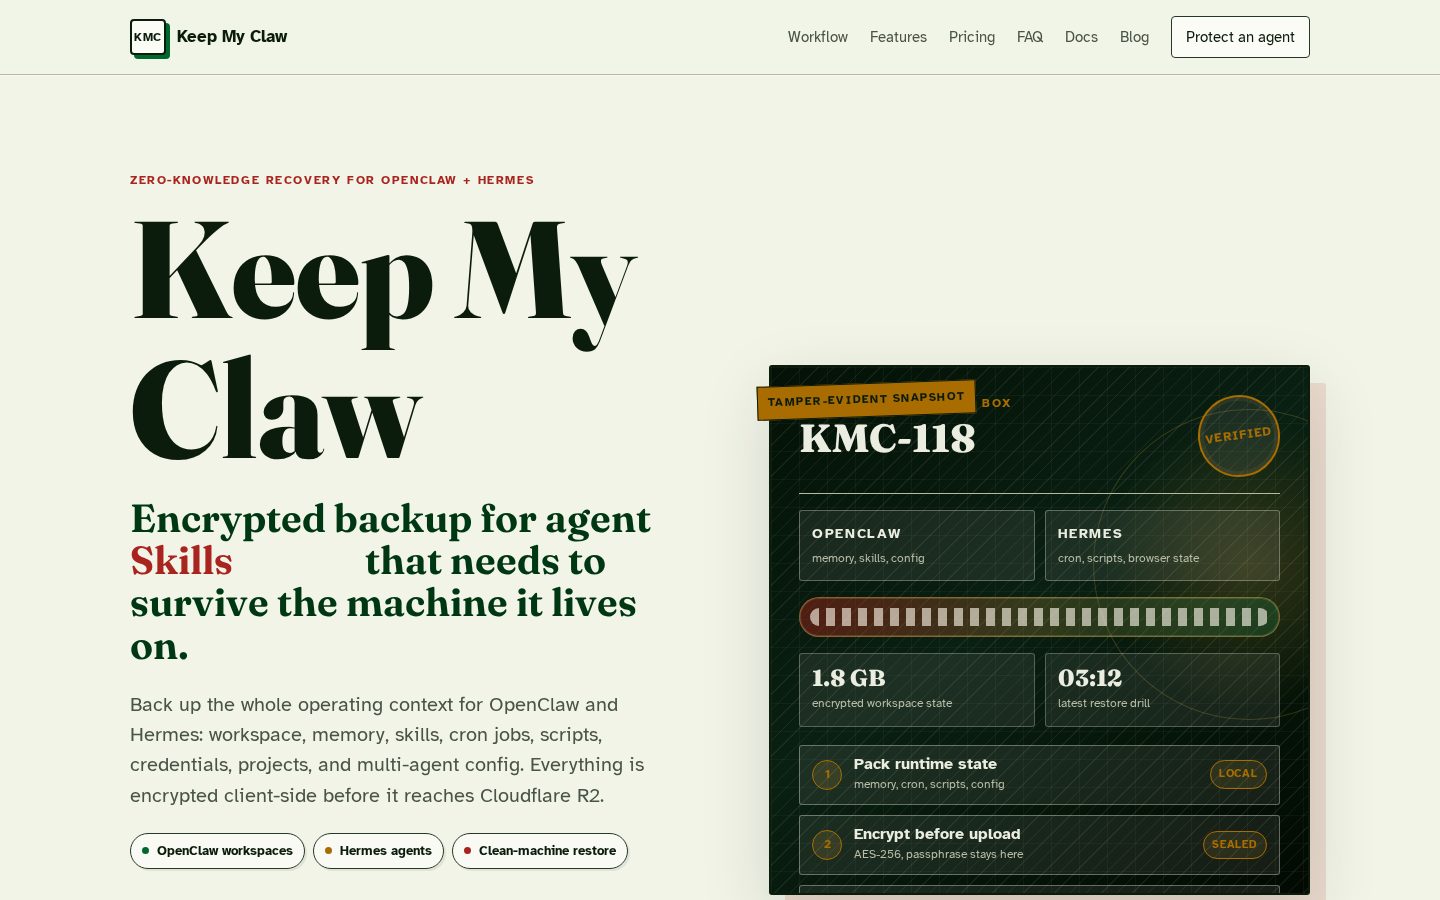This screenshot has width=1440, height=900.
Task: Open the Pricing nav item
Action: [x=972, y=37]
